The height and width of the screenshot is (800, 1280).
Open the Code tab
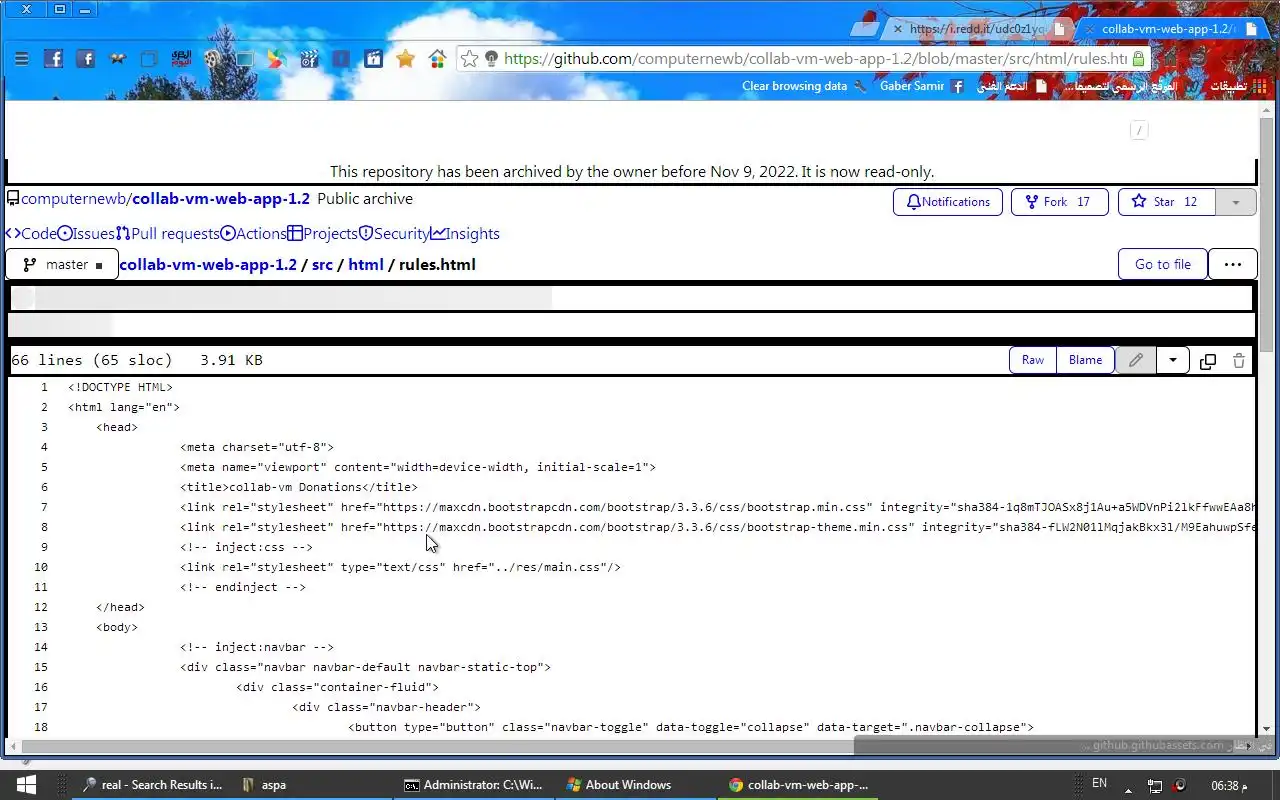click(32, 233)
